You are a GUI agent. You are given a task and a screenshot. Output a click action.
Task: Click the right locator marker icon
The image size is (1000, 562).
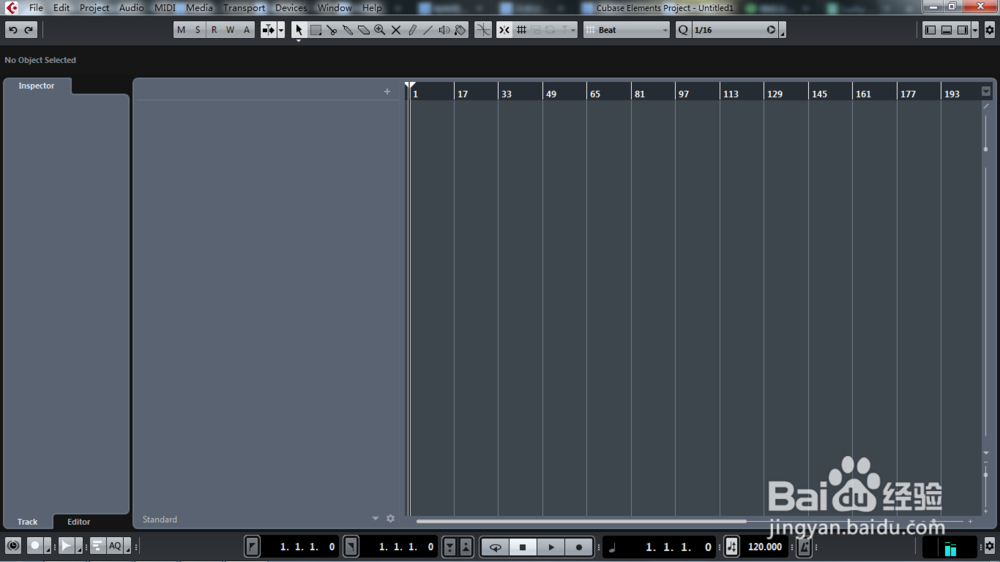point(351,547)
